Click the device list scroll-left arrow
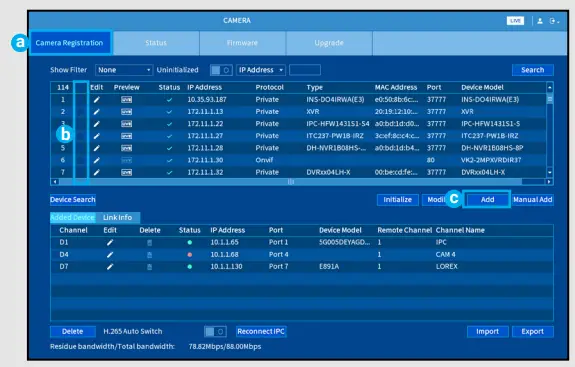The width and height of the screenshot is (575, 367). [x=55, y=182]
